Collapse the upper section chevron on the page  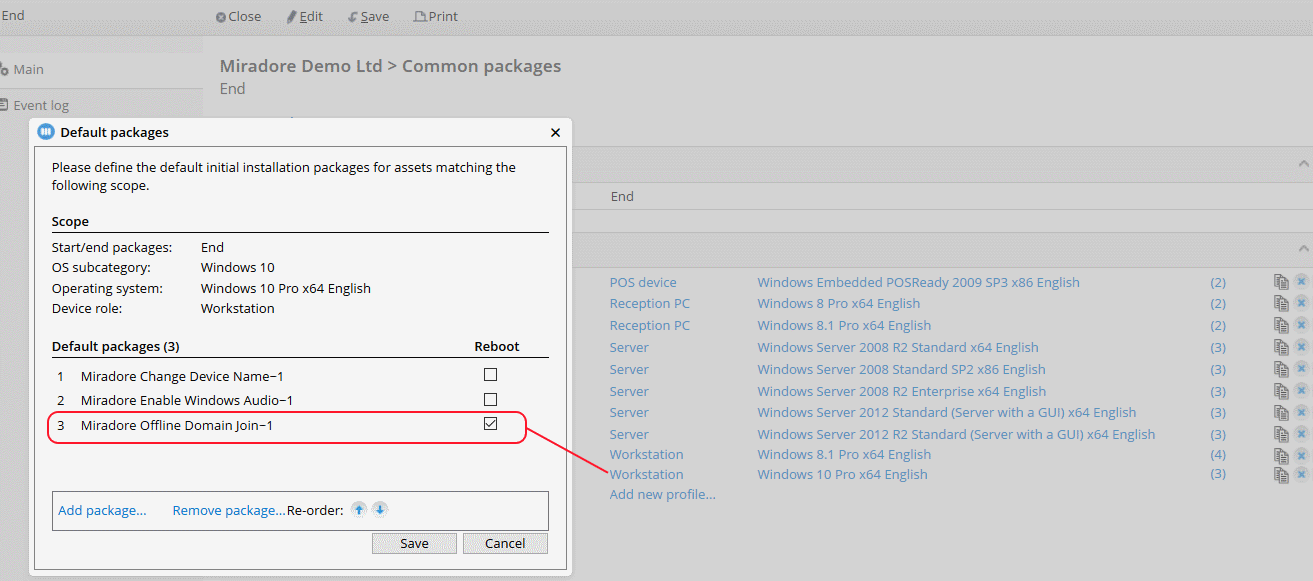1303,163
